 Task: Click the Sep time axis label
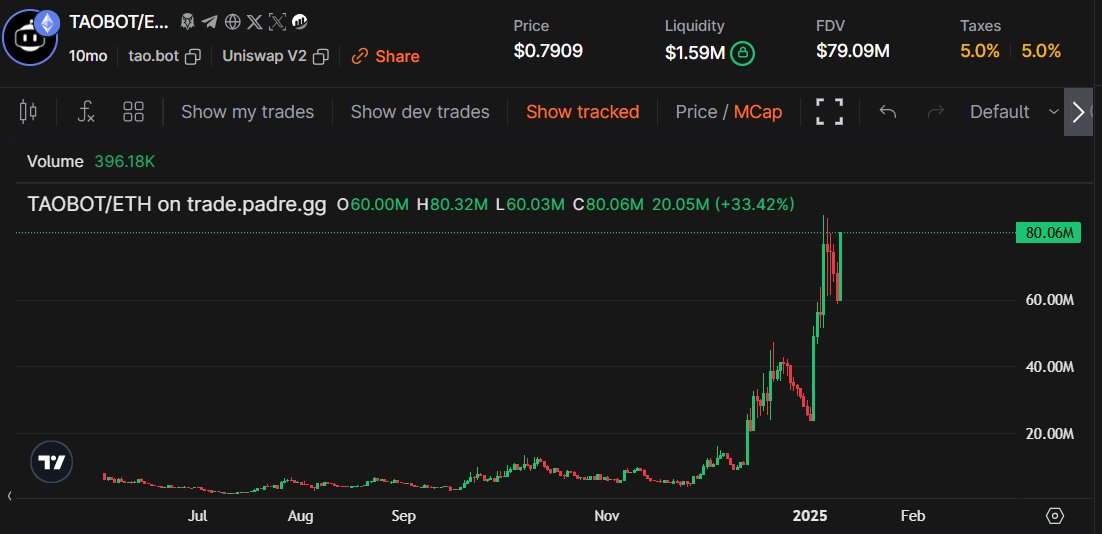pos(403,516)
